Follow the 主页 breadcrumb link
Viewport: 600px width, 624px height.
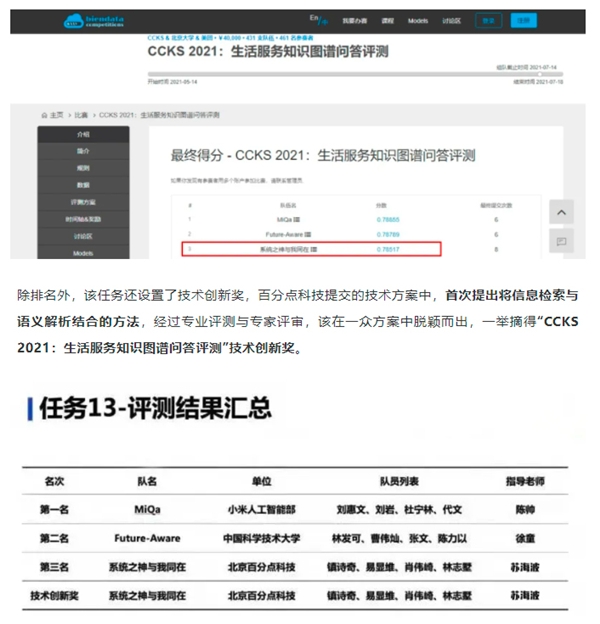56,115
